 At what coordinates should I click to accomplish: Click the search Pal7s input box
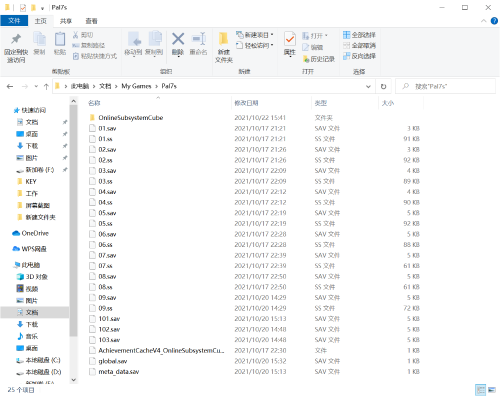tap(446, 86)
